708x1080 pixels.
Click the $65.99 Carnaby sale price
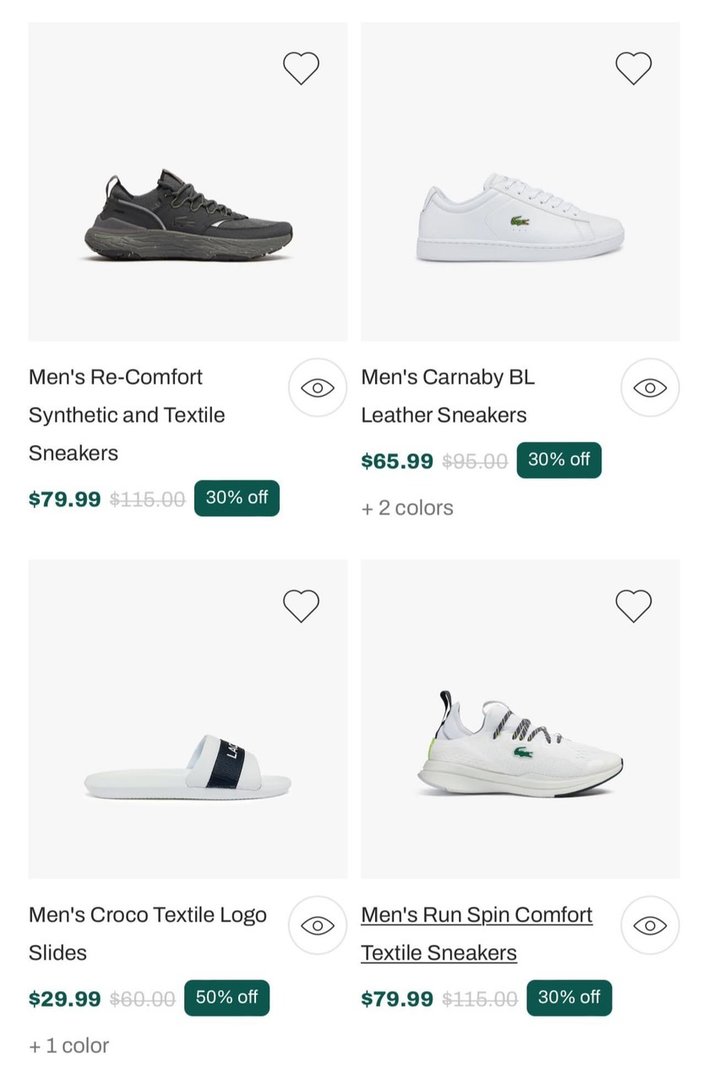tap(397, 462)
